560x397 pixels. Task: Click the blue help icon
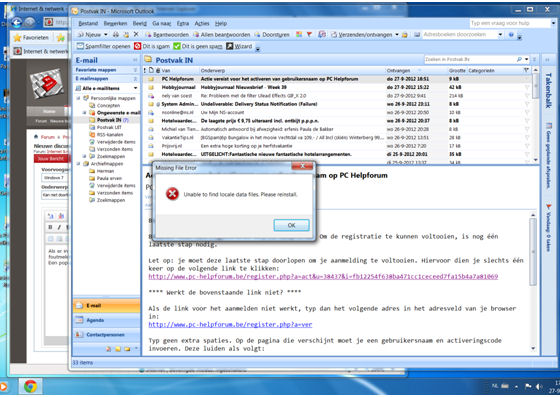tap(511, 35)
